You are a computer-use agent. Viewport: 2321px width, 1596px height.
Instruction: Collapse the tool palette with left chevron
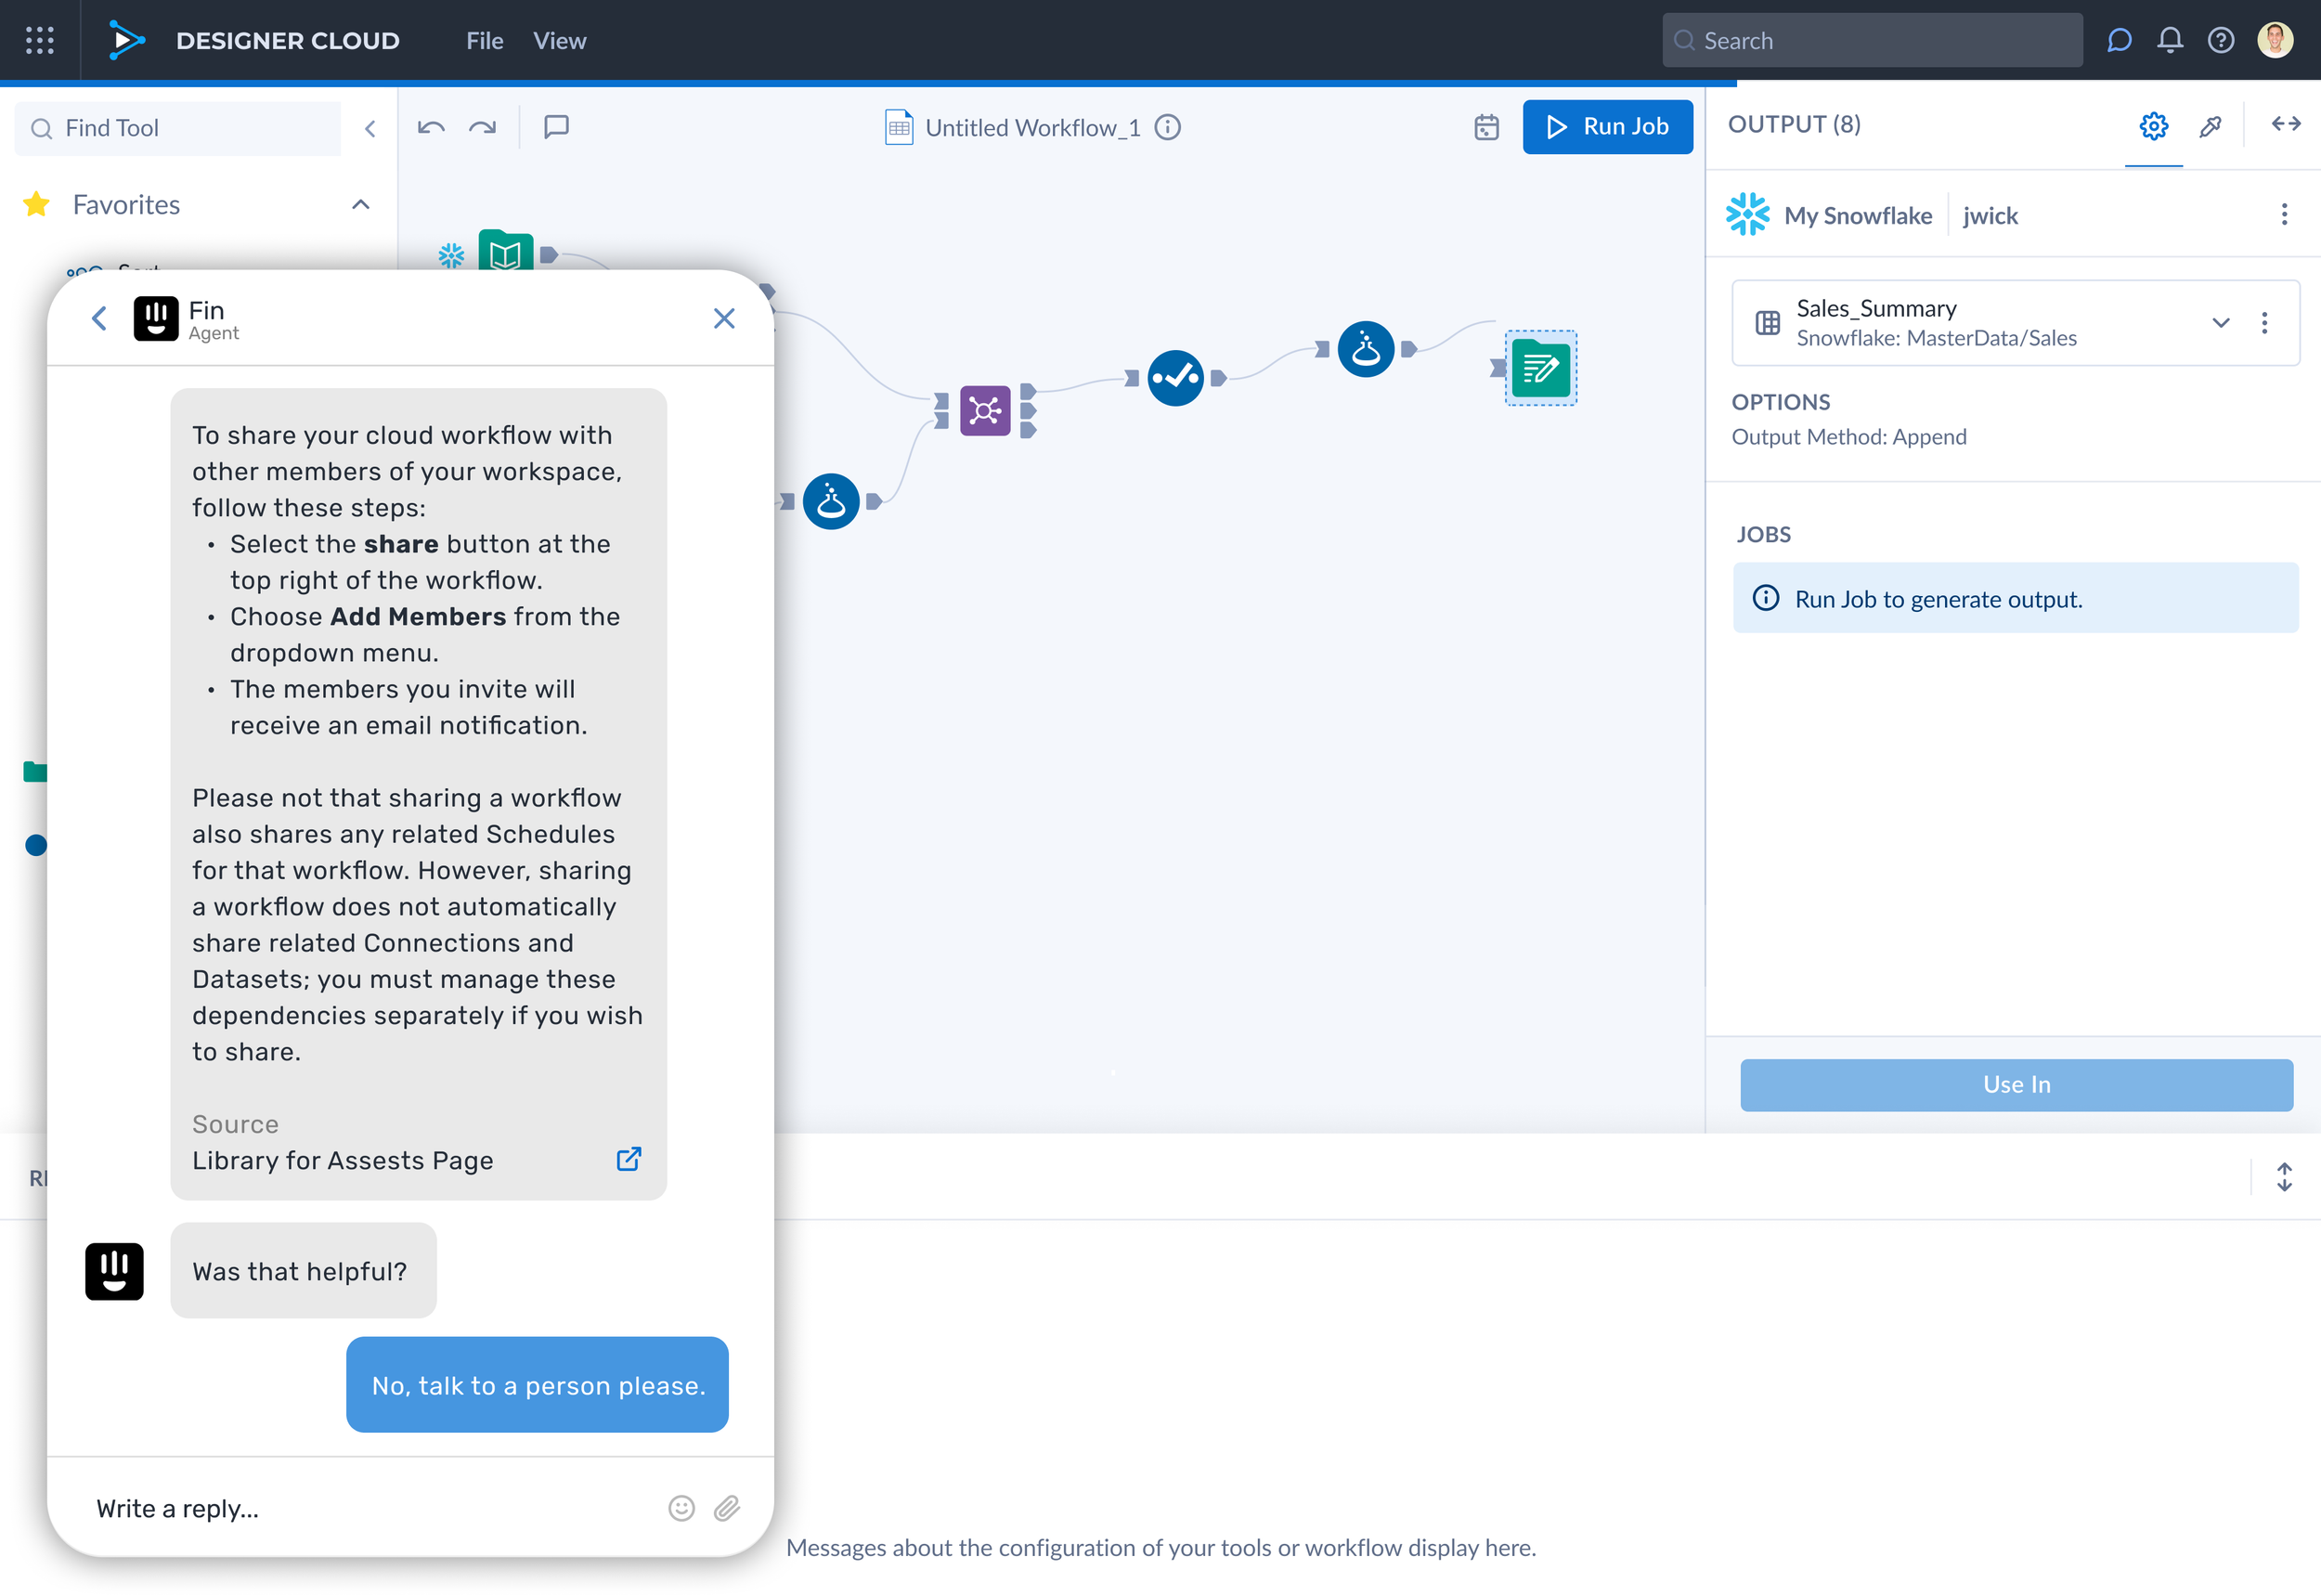370,128
